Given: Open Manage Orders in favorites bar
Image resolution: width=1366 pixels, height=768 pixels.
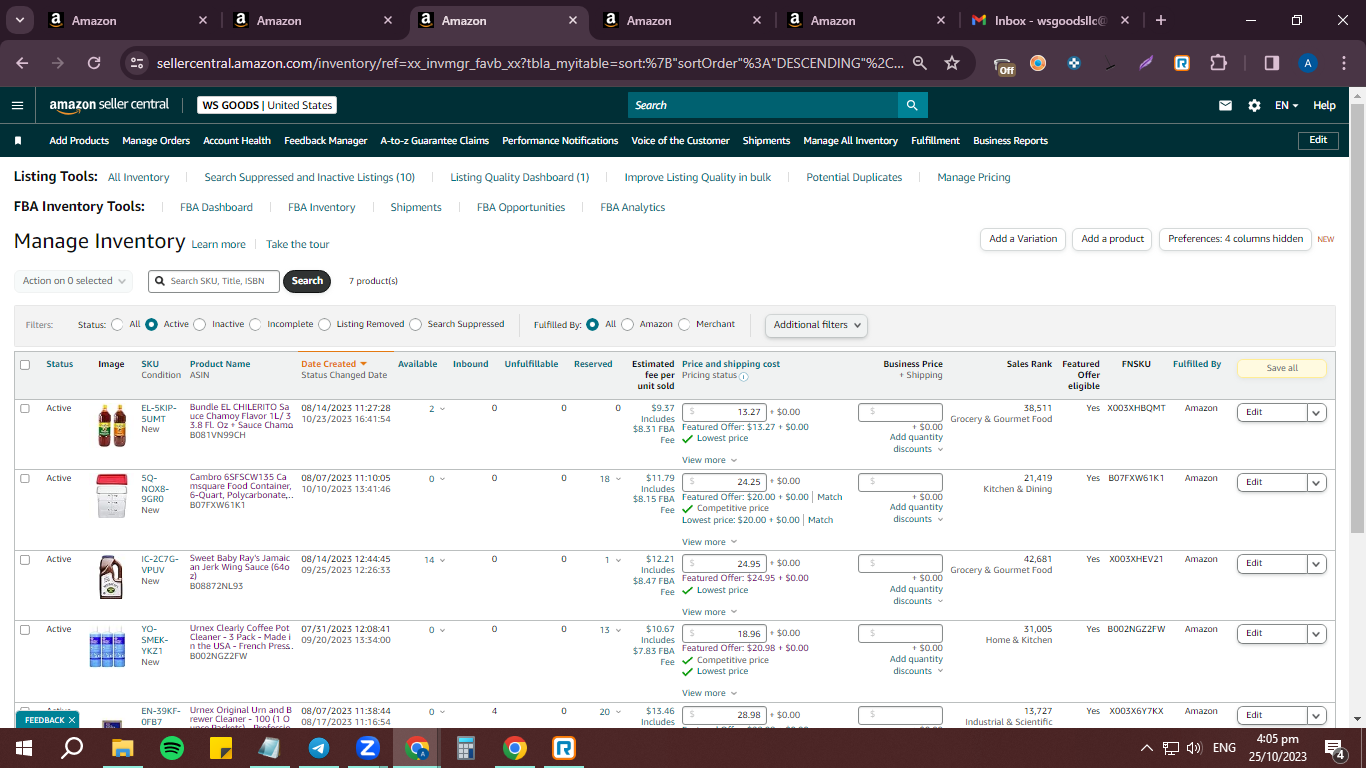Looking at the screenshot, I should 156,141.
